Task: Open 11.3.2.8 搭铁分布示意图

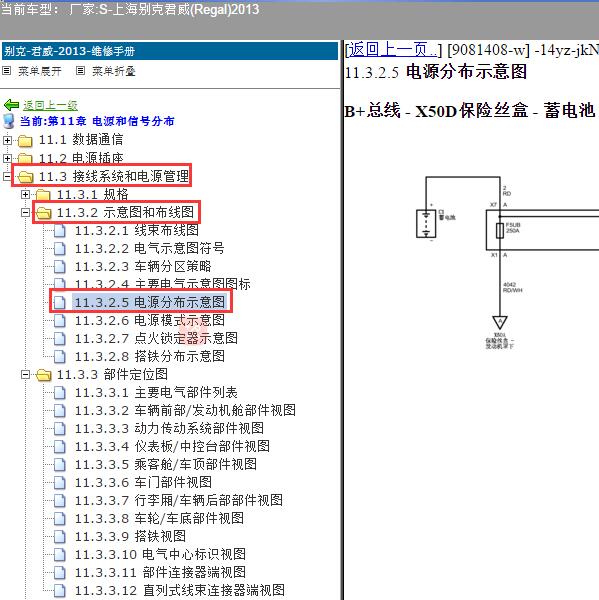Action: pos(150,357)
